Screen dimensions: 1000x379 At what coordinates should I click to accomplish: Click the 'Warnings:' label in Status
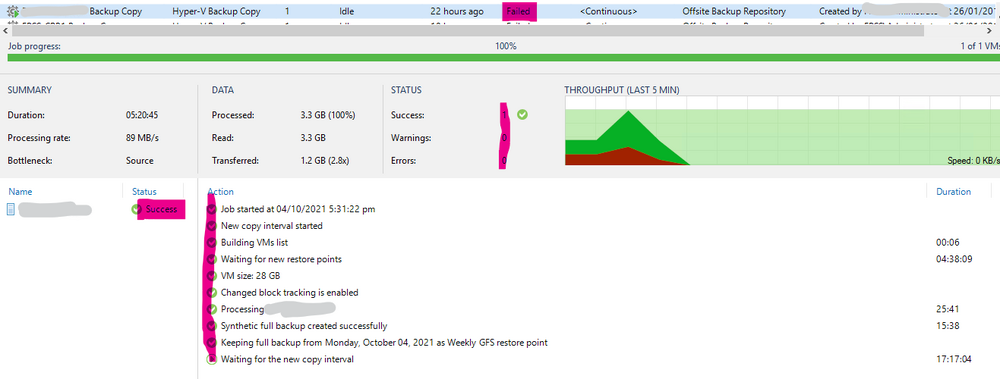410,138
